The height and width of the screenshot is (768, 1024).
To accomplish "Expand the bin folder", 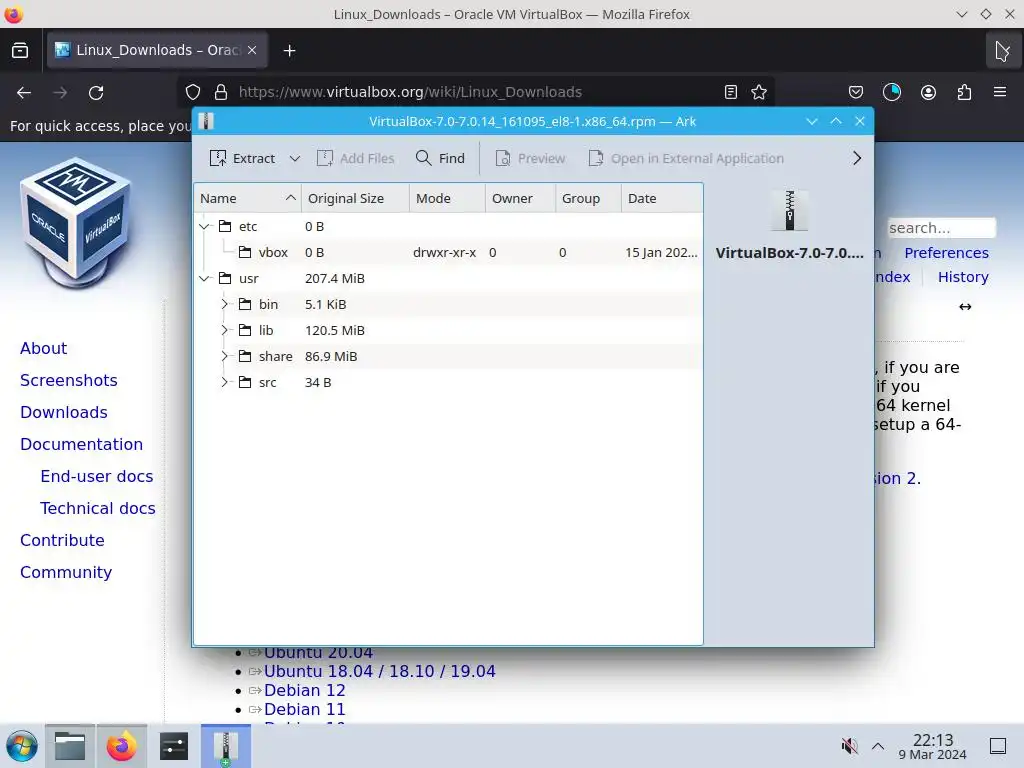I will coord(224,304).
